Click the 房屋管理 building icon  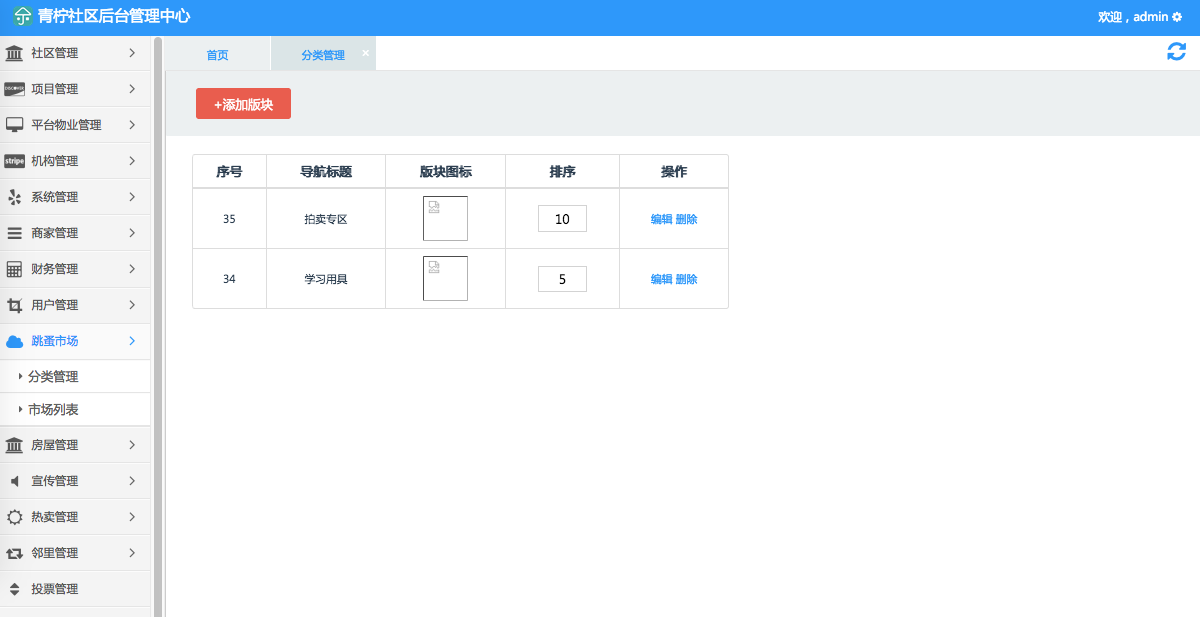click(x=14, y=445)
